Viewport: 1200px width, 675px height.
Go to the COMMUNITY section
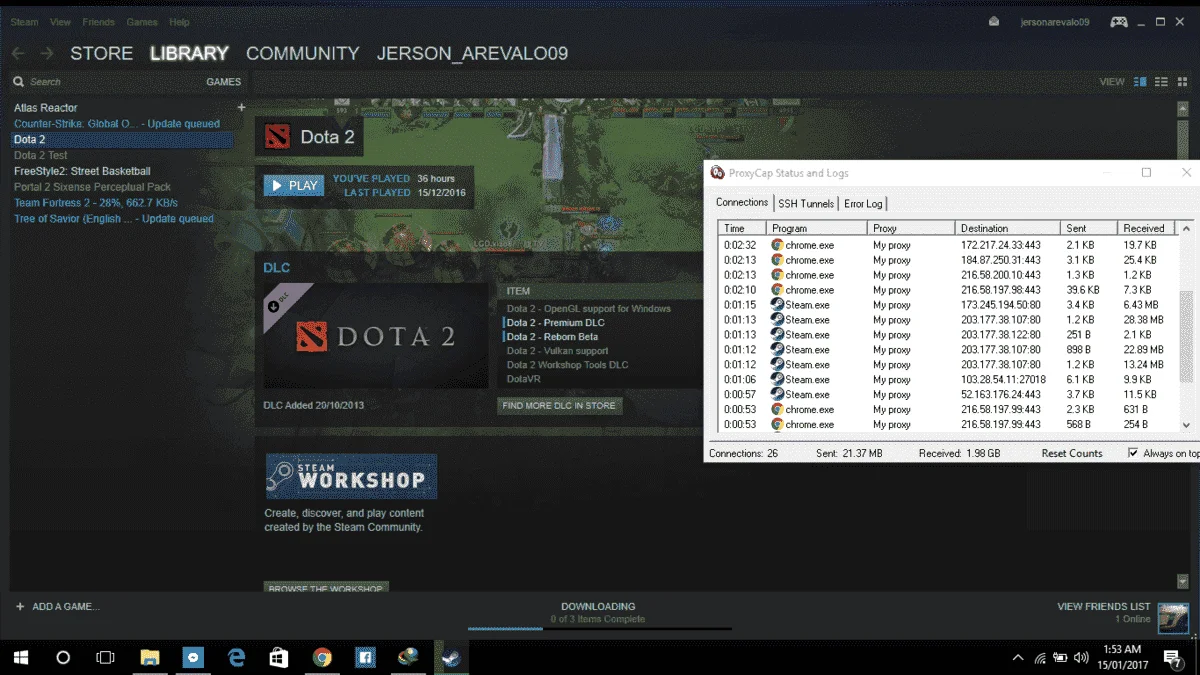click(x=302, y=54)
